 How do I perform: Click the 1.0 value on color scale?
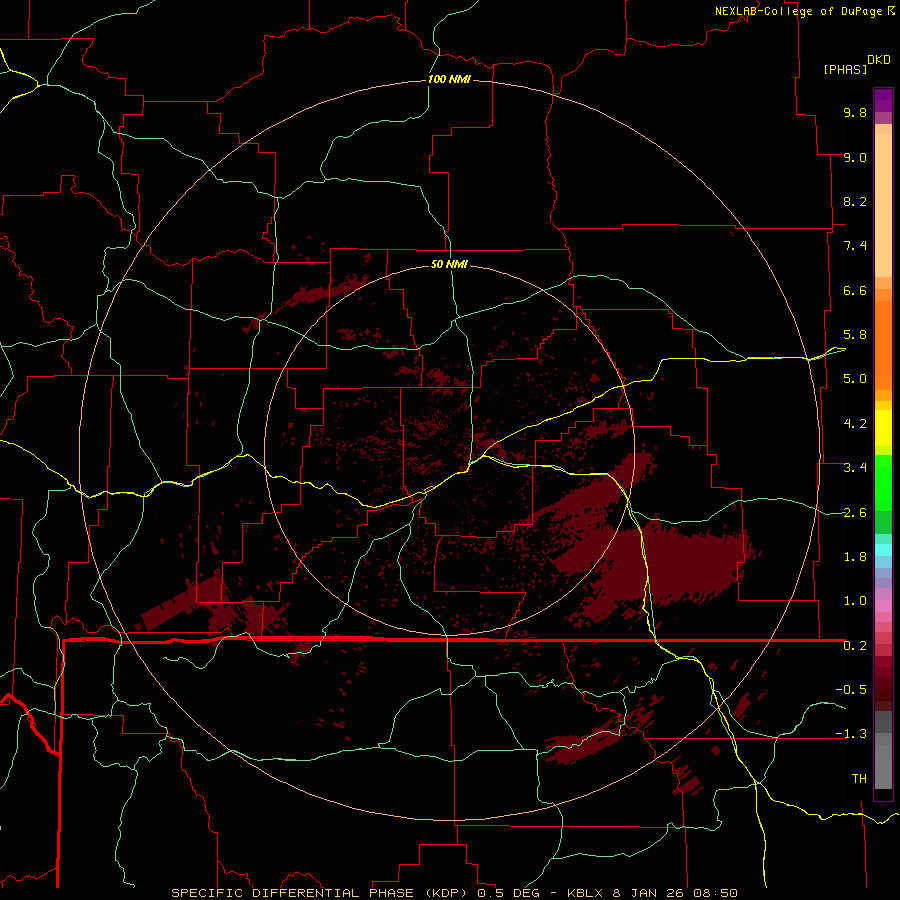click(855, 601)
